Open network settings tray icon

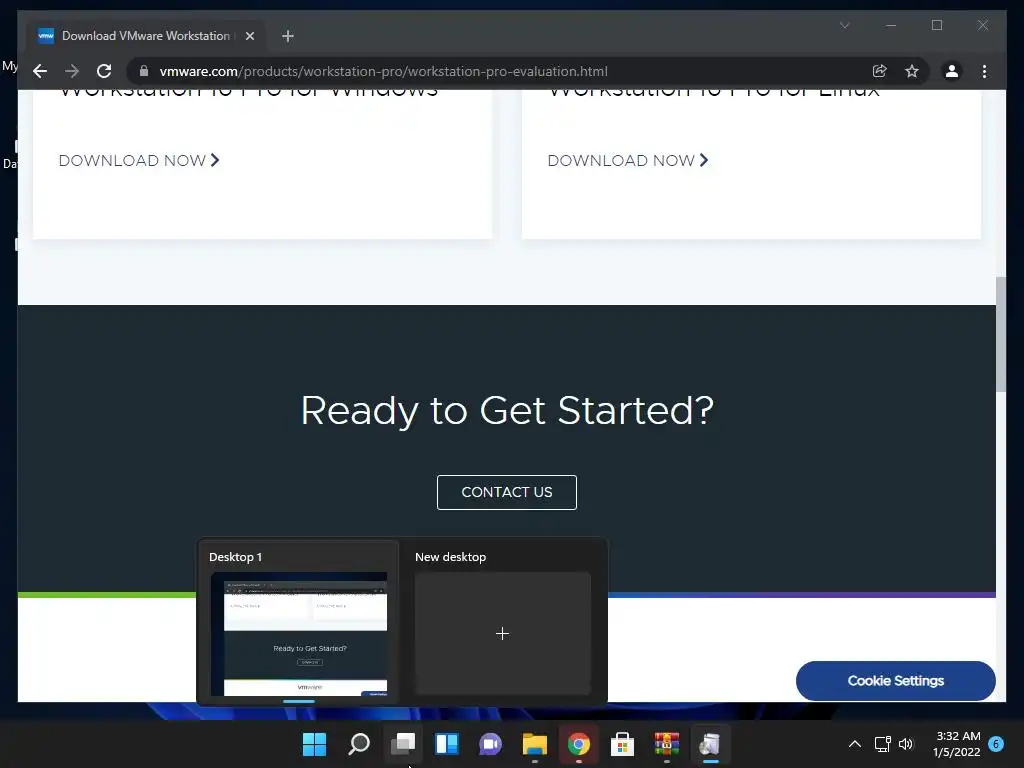(882, 744)
